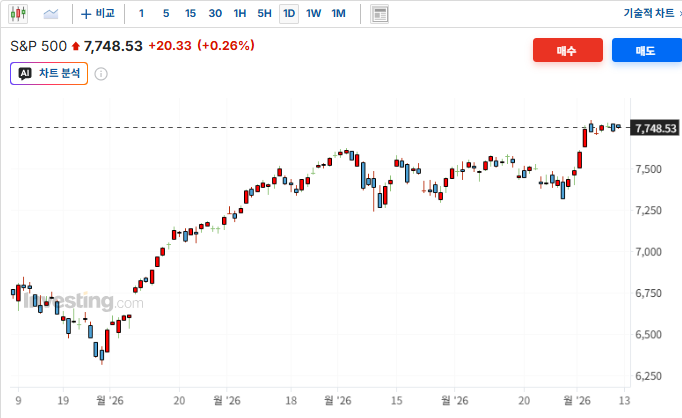
Task: Set the chart interval to 30 minutes
Action: coord(215,14)
